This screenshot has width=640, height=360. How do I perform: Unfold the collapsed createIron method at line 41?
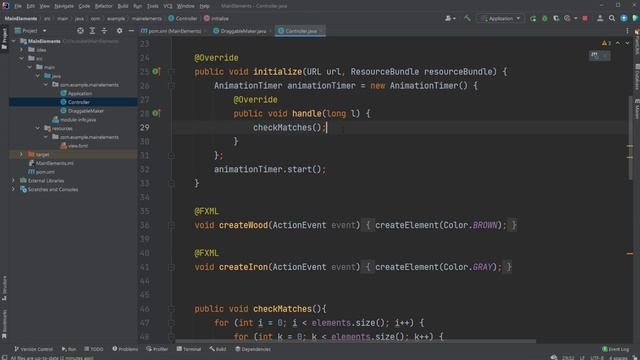pos(171,267)
